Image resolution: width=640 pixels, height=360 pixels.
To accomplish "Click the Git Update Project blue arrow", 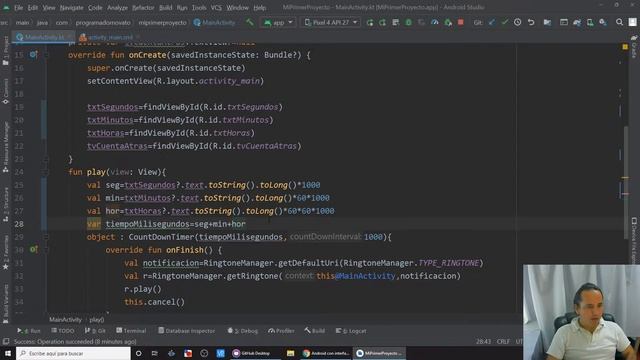I will tap(492, 22).
